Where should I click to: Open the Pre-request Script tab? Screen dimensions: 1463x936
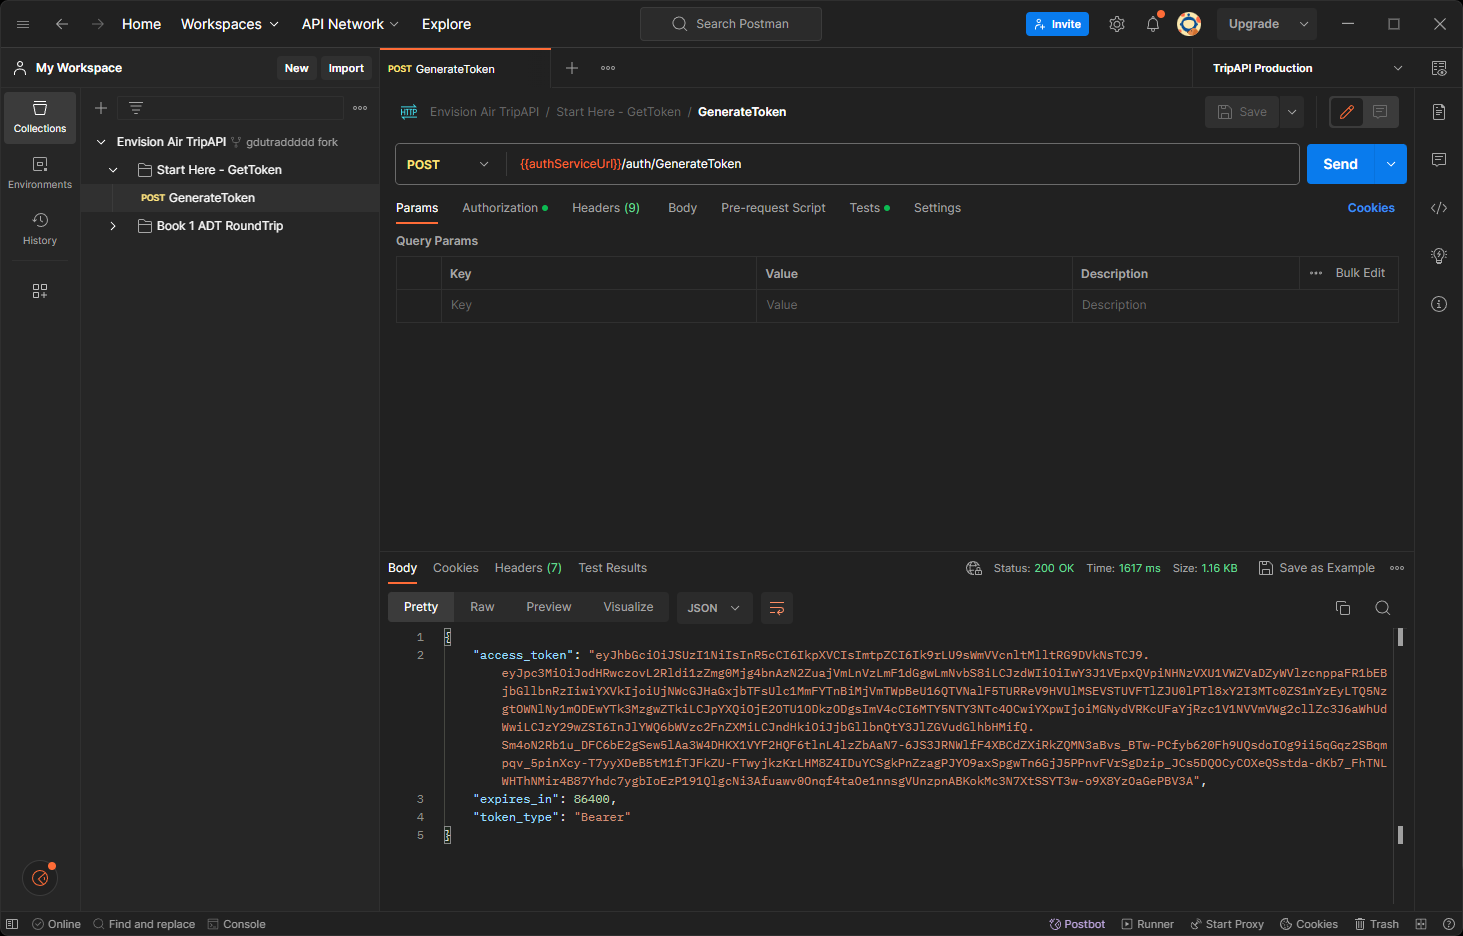(x=773, y=208)
